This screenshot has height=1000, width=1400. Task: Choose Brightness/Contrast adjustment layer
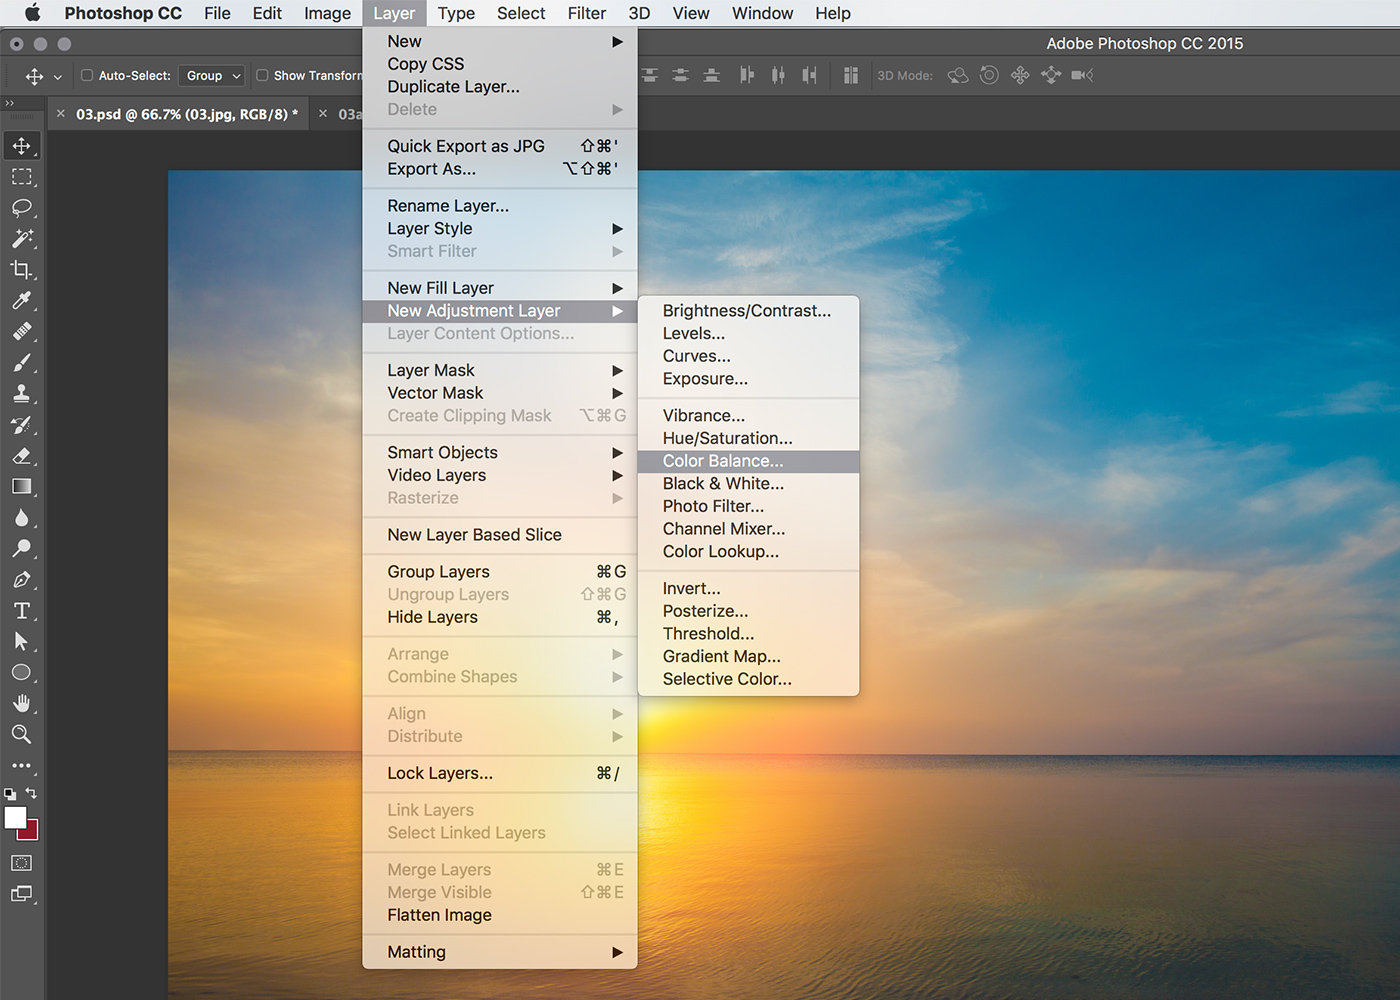coord(749,310)
